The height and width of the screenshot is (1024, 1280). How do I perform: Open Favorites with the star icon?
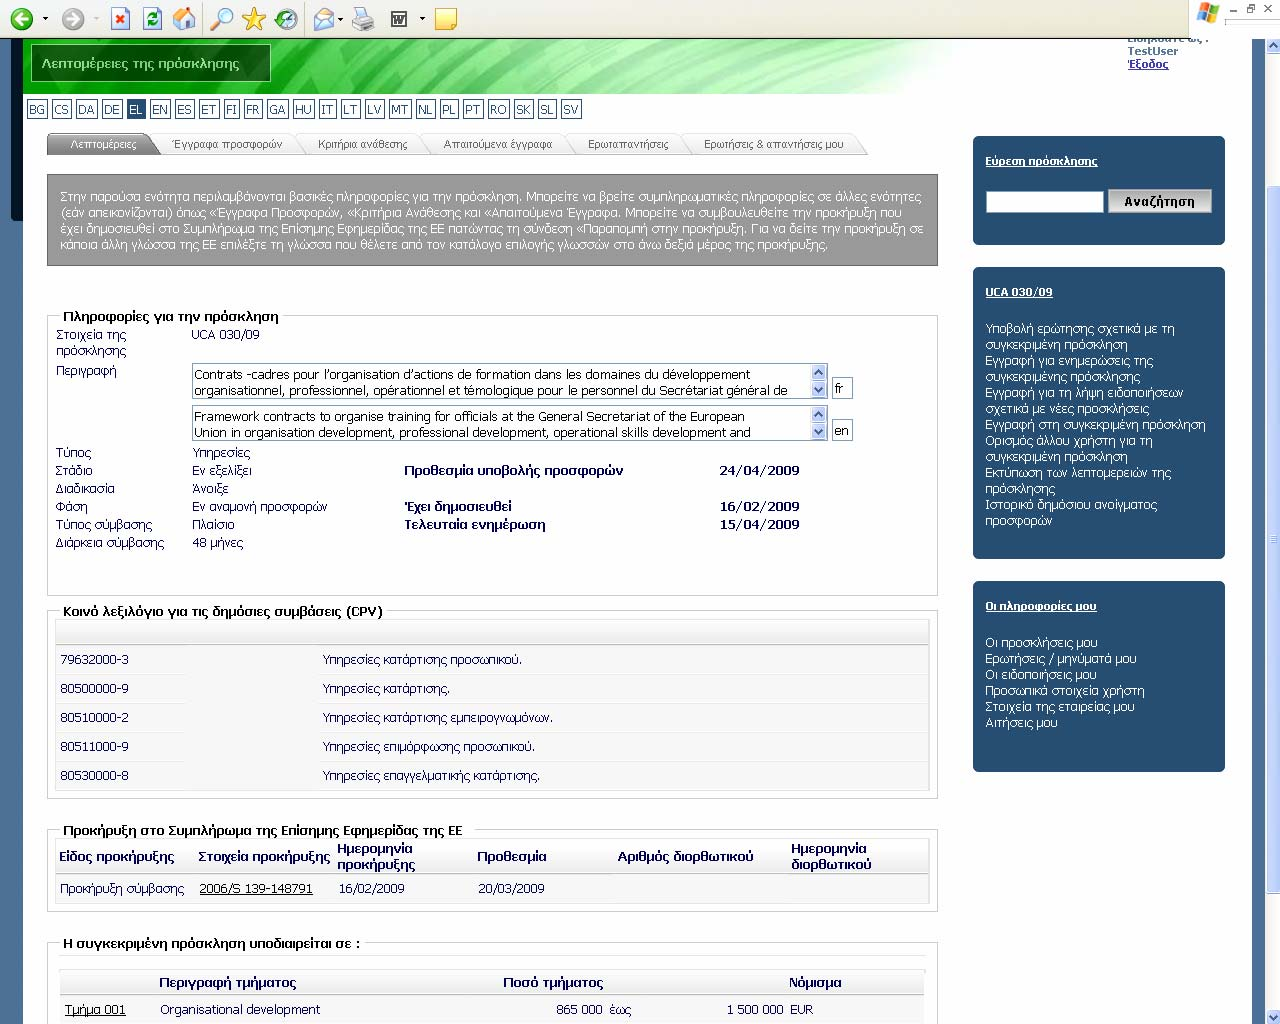coord(254,18)
